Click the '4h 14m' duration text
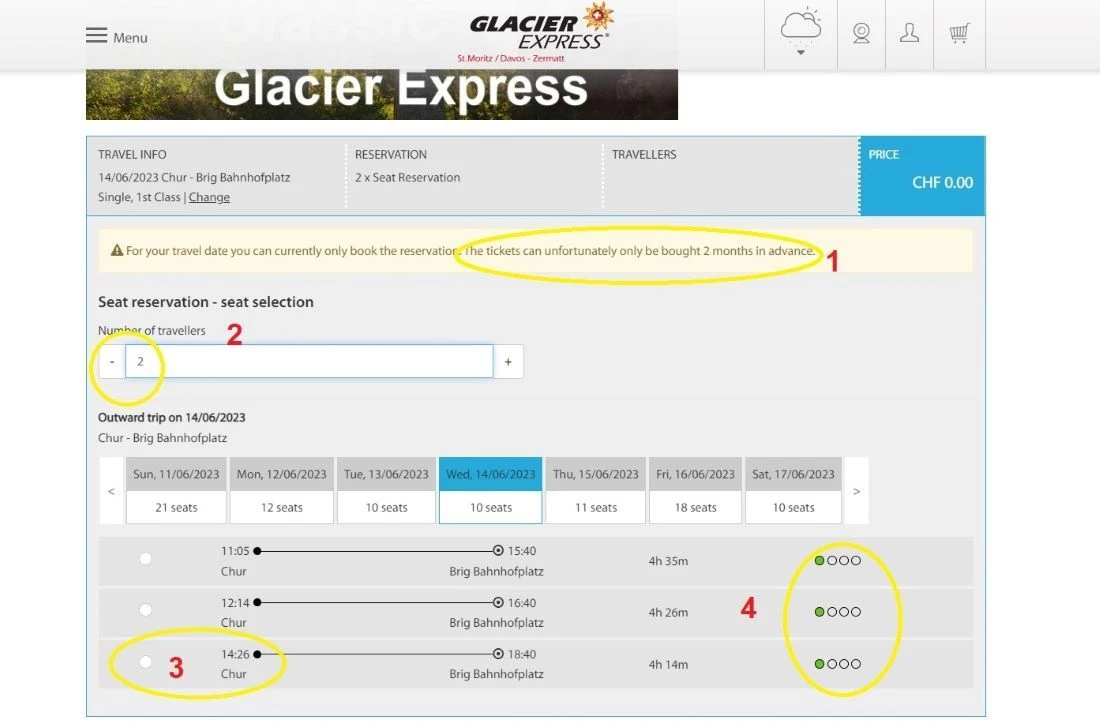Screen dimensions: 1100x728 coord(668,664)
